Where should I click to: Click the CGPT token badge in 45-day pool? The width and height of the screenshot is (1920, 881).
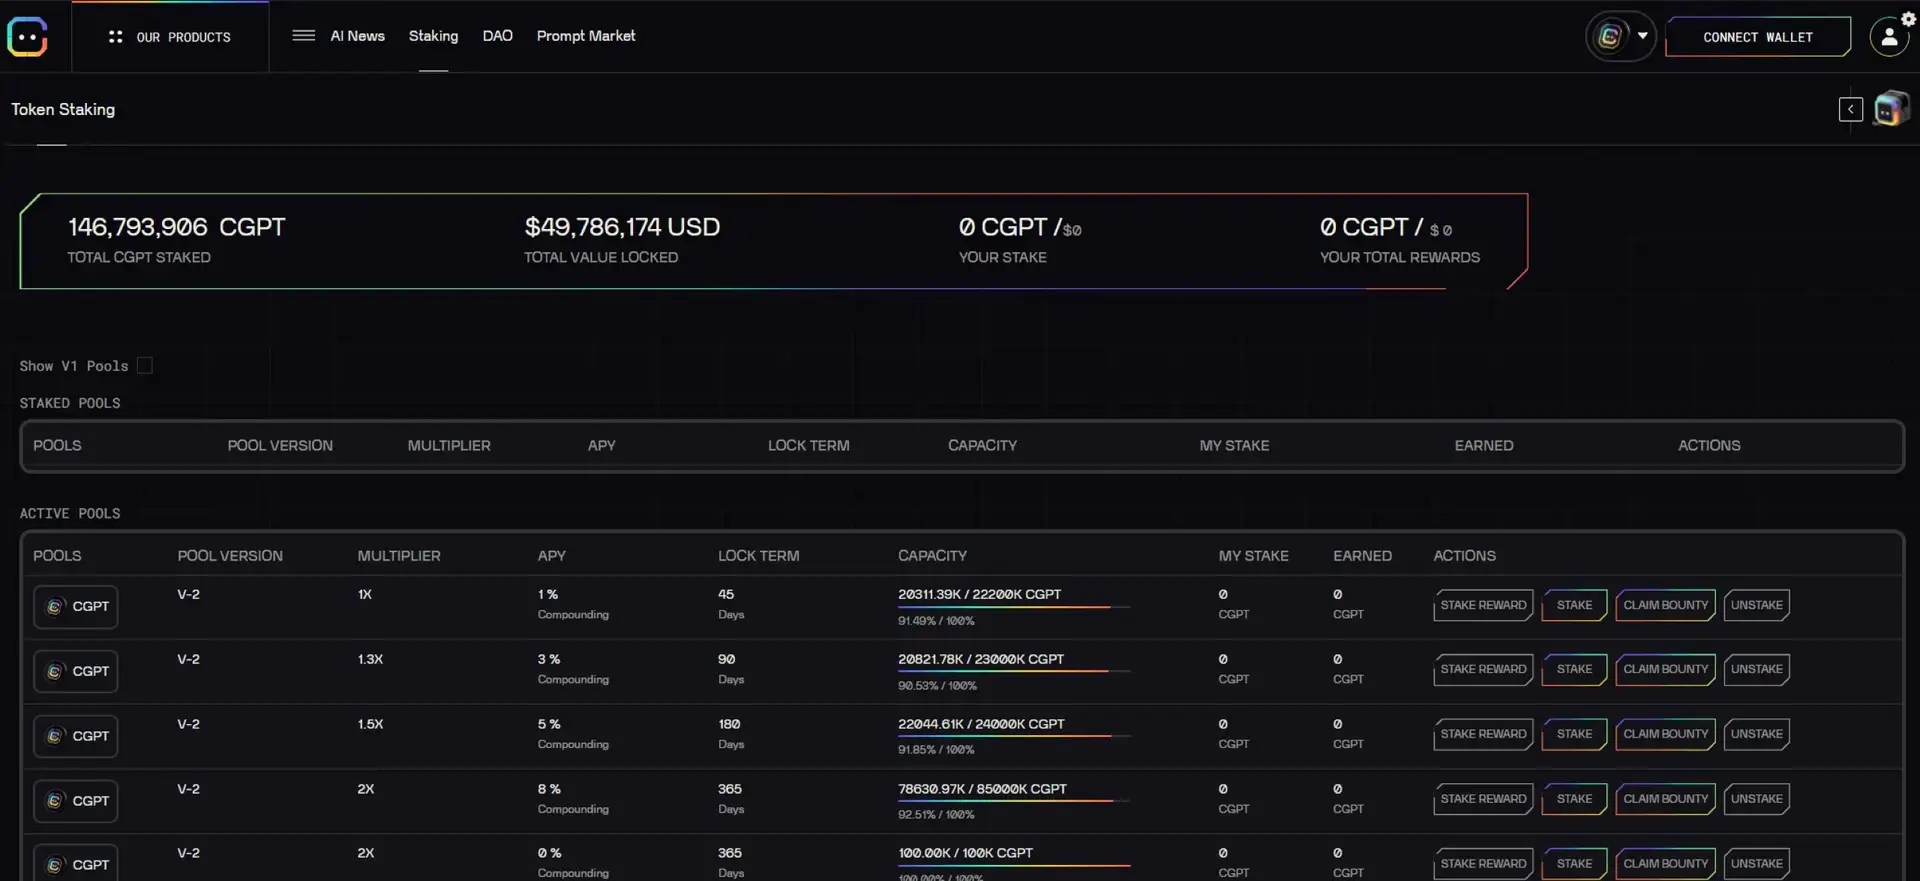coord(76,607)
